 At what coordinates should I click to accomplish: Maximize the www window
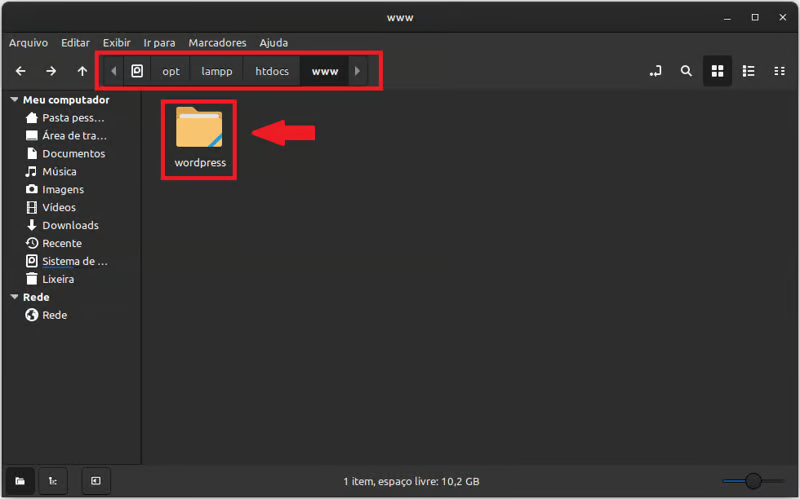click(755, 17)
